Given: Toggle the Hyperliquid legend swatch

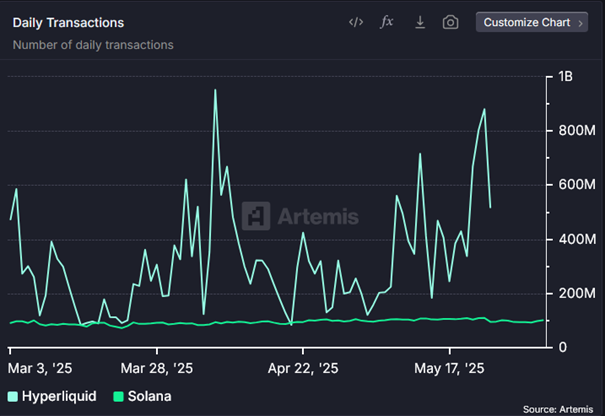Looking at the screenshot, I should [x=13, y=396].
